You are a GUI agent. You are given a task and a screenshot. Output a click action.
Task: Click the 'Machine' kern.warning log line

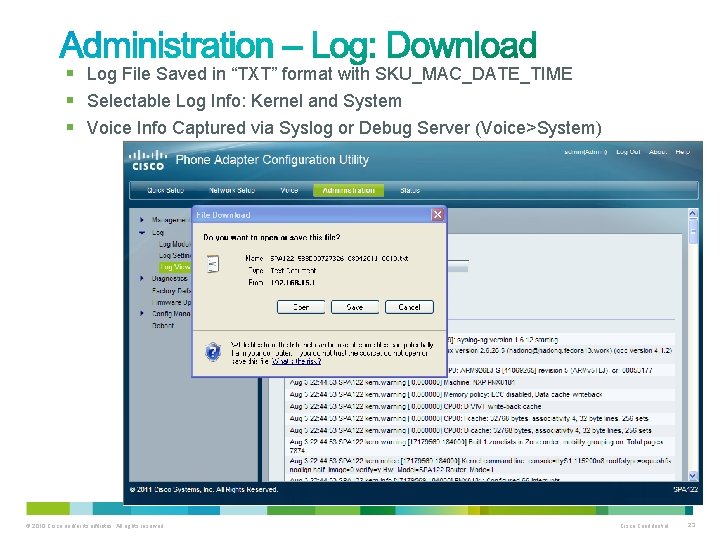481,382
